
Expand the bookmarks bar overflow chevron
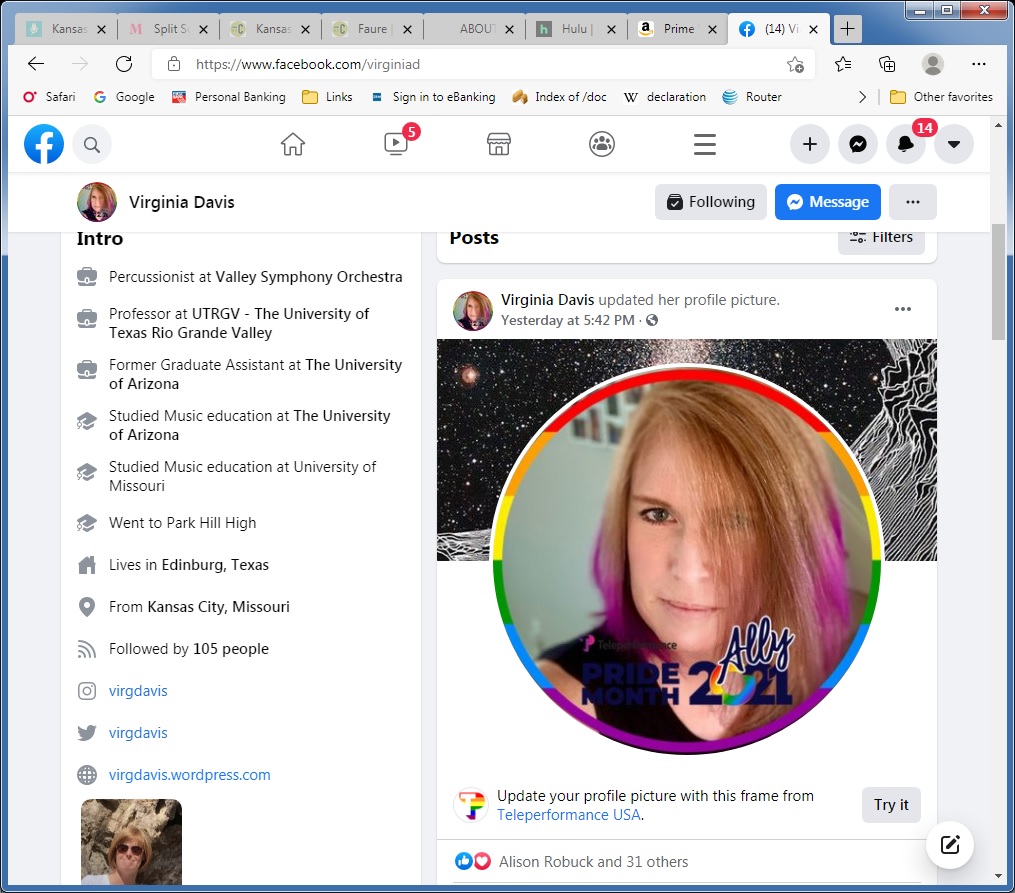point(863,97)
